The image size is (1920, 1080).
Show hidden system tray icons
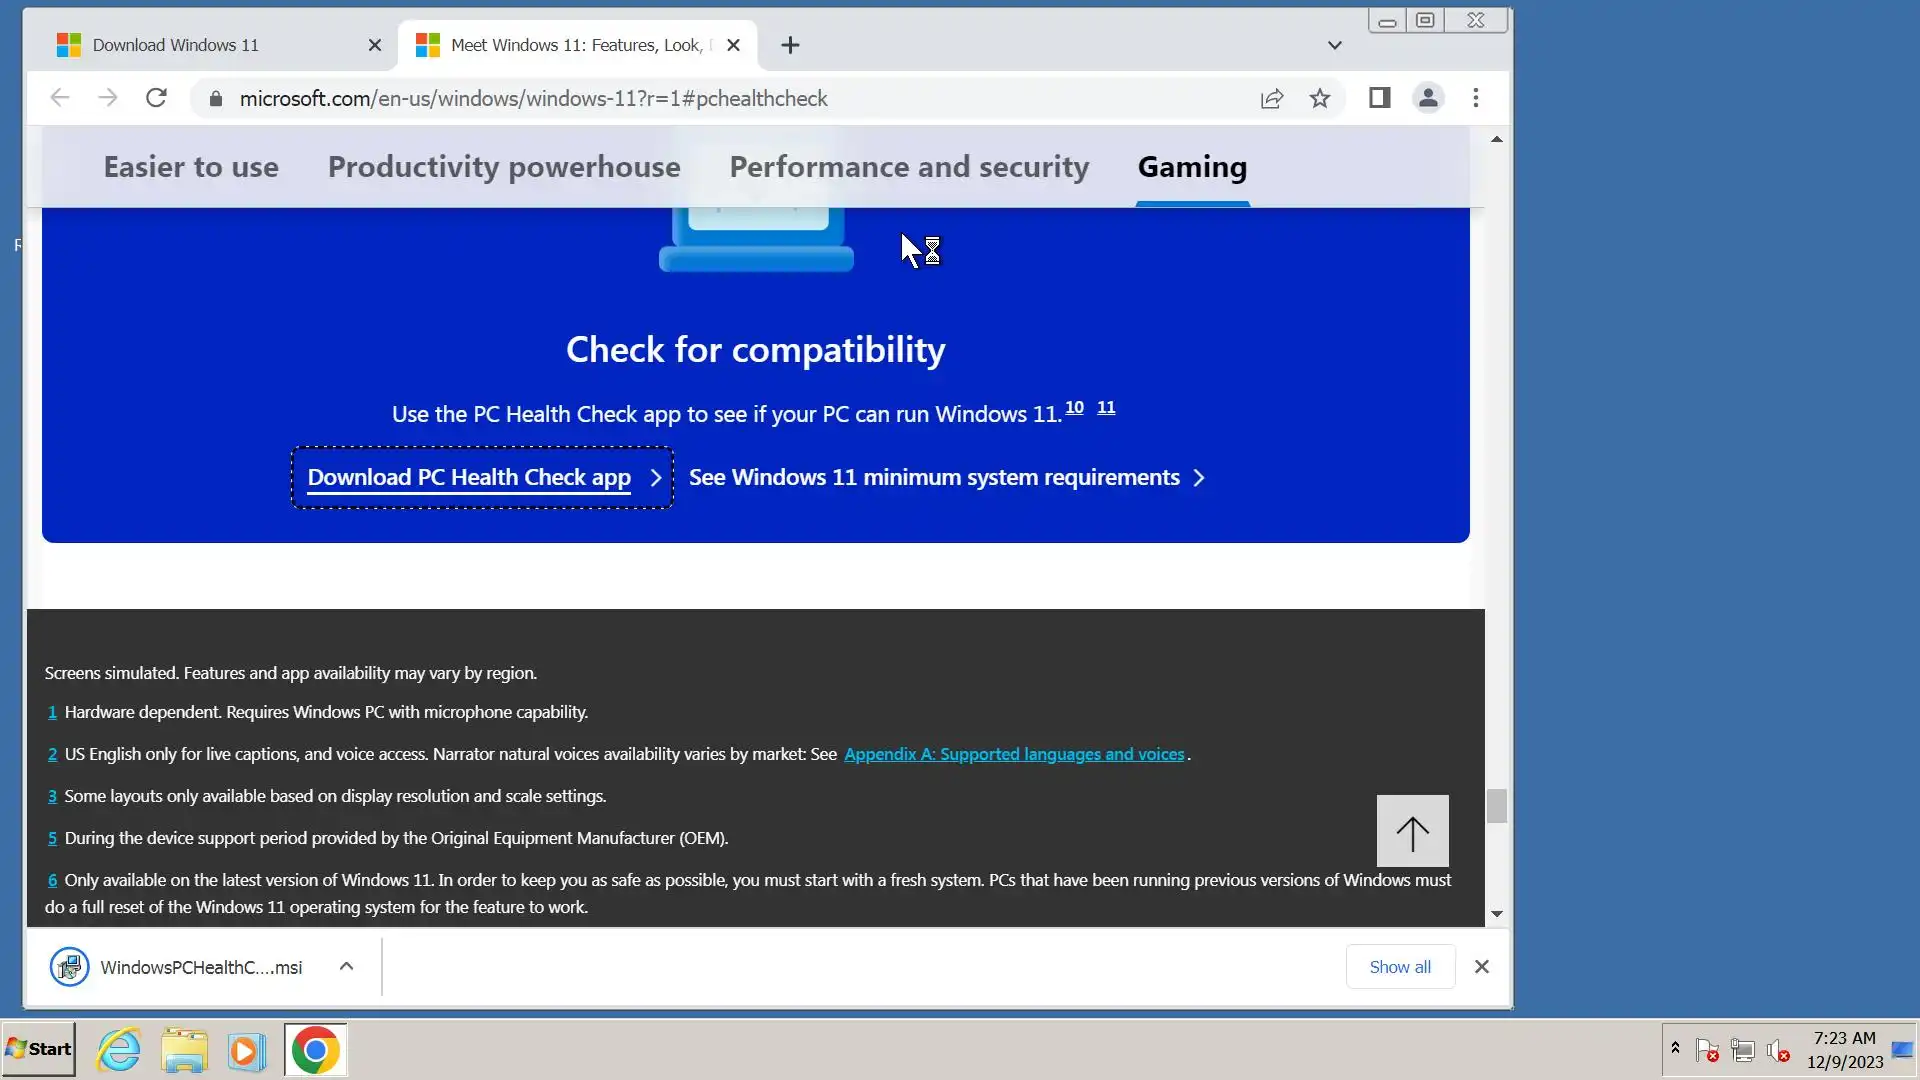coord(1675,1048)
